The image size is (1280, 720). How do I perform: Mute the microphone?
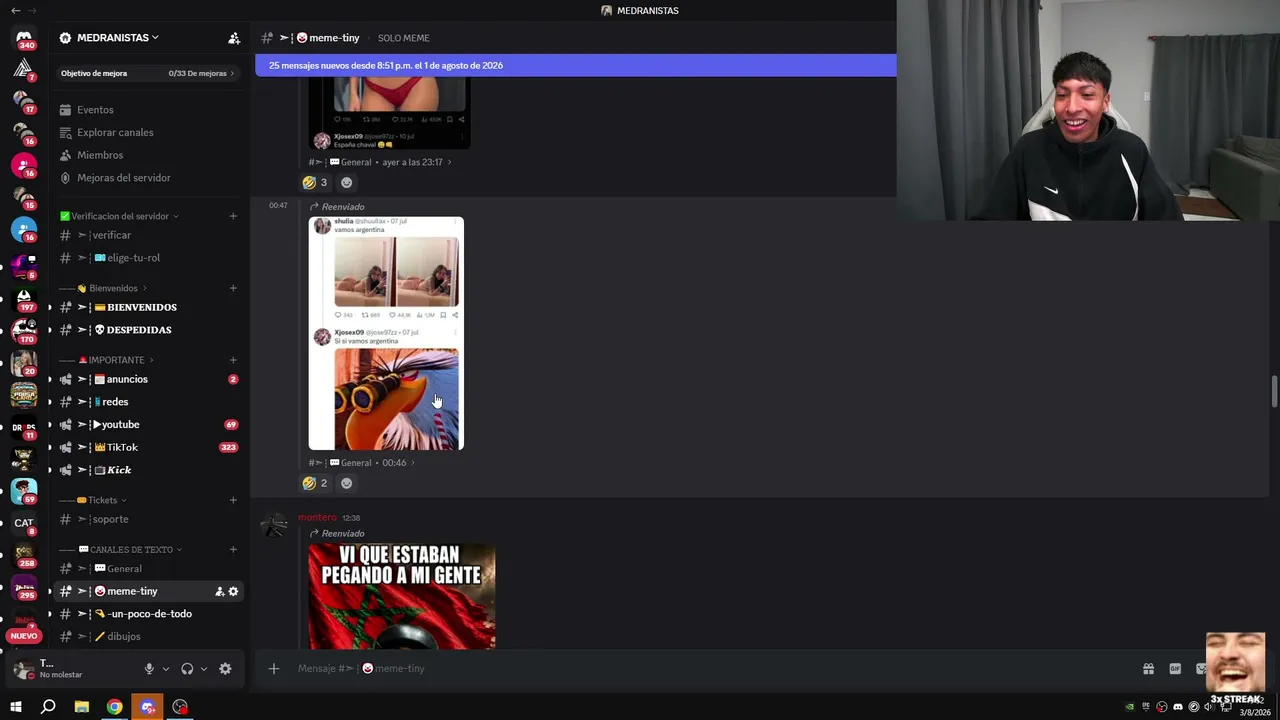[x=149, y=669]
